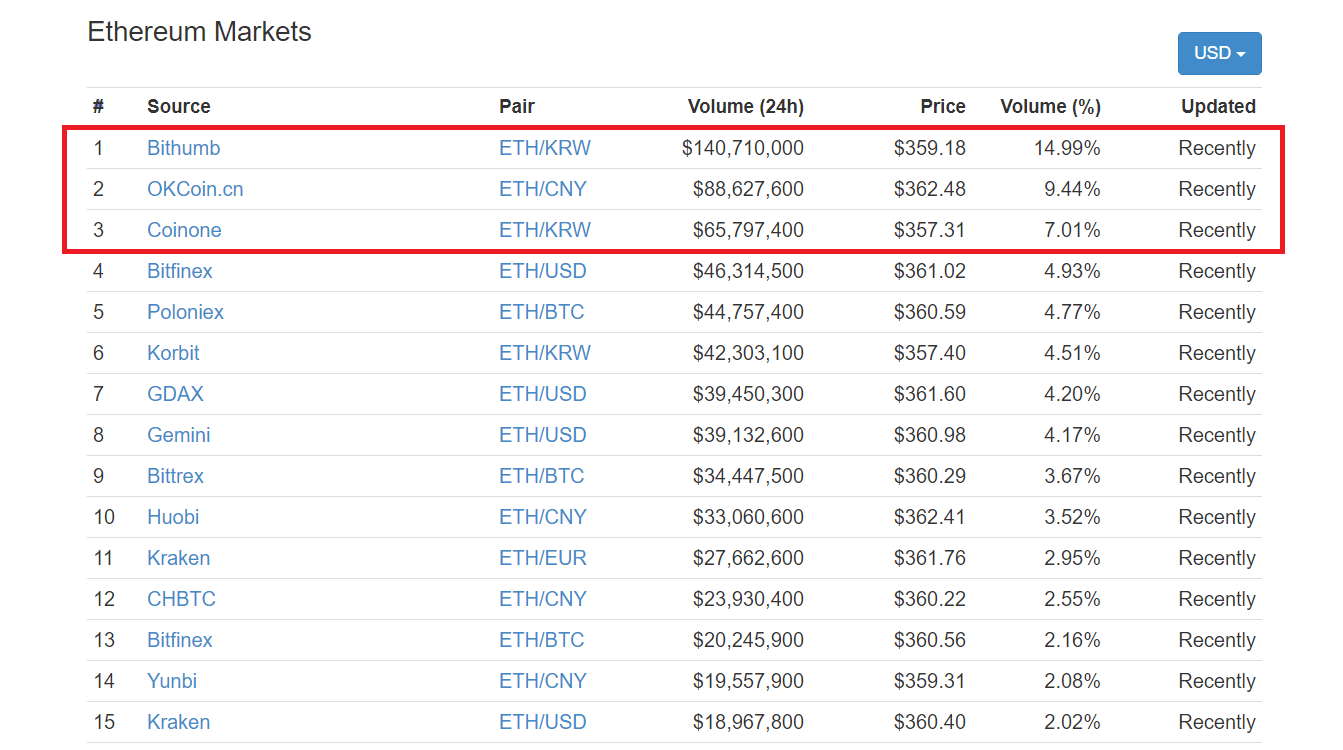The width and height of the screenshot is (1343, 750).
Task: Click the Volume (%) column header
Action: [x=1049, y=106]
